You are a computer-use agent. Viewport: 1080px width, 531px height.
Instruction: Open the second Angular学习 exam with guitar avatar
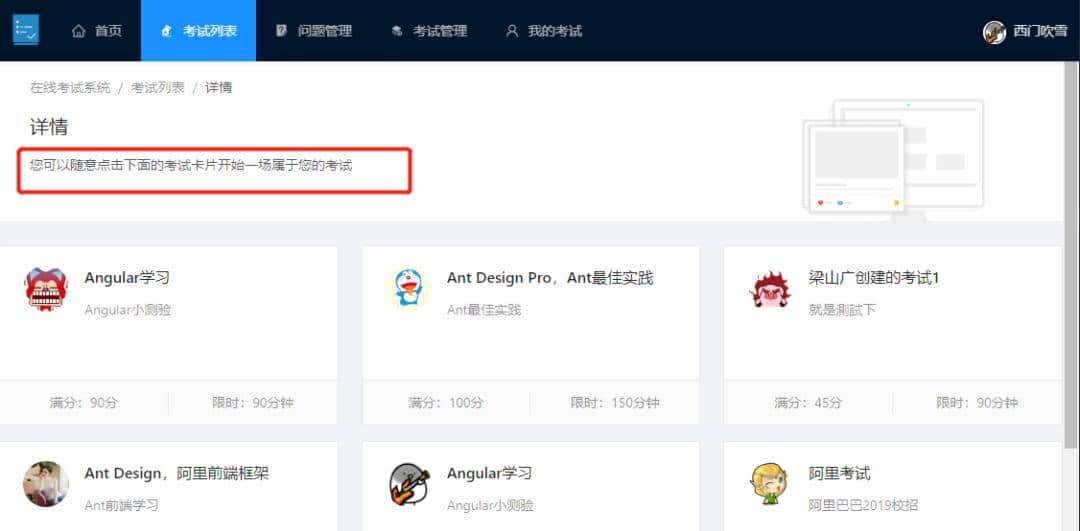489,473
